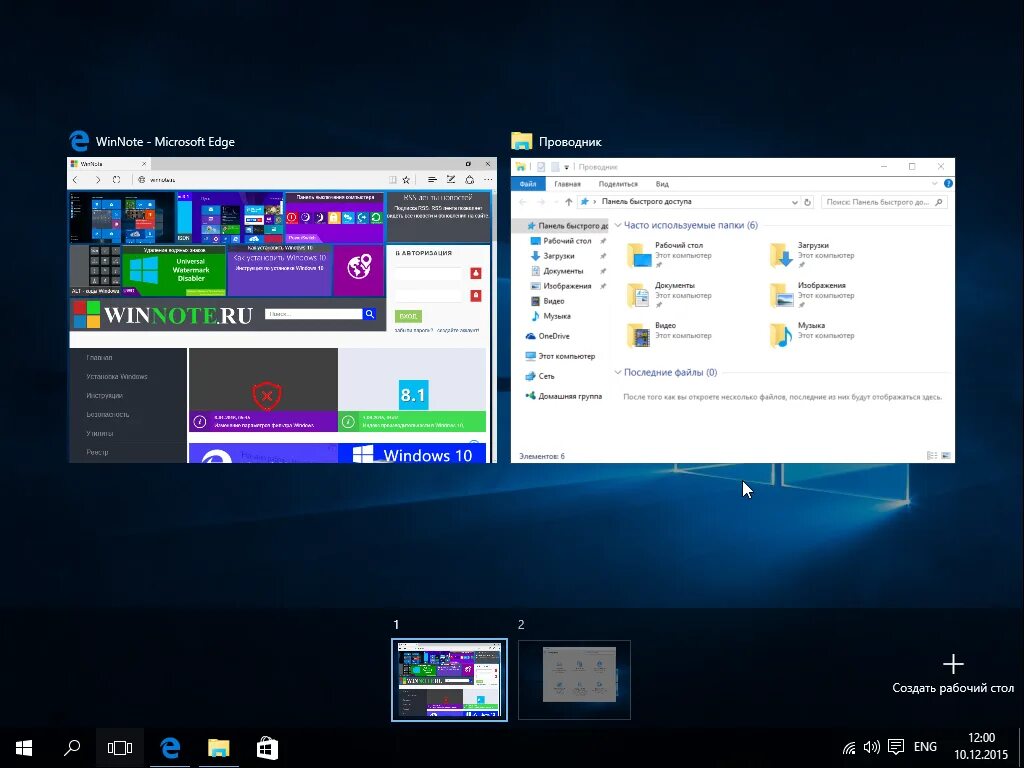The width and height of the screenshot is (1024, 768).
Task: Go back in Проводник navigation
Action: point(522,202)
